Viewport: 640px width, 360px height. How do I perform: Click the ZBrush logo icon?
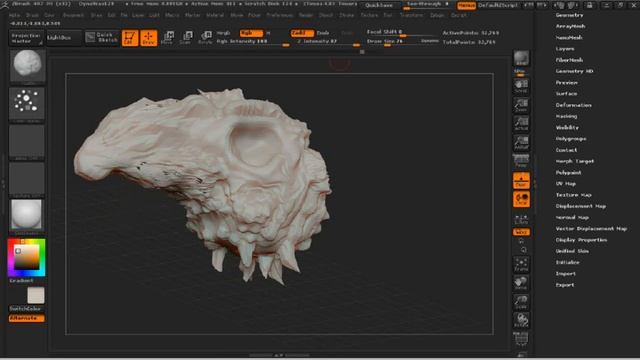click(5, 4)
